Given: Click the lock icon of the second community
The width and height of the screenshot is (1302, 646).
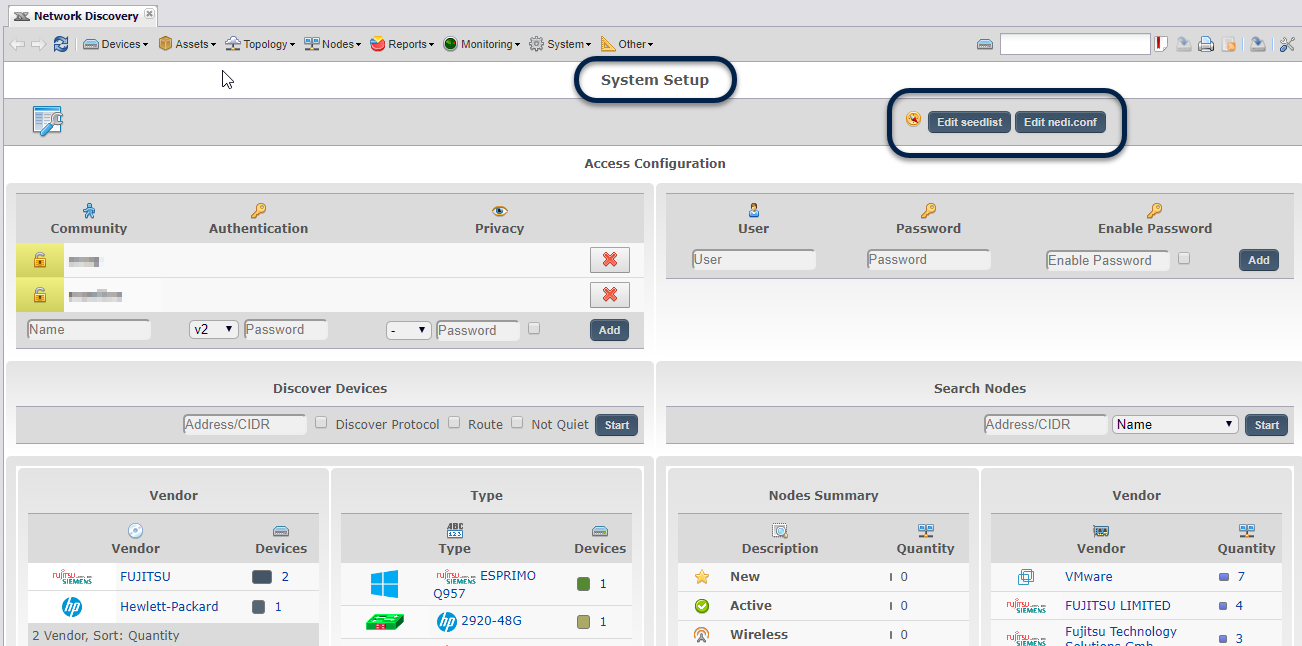Looking at the screenshot, I should pos(39,295).
